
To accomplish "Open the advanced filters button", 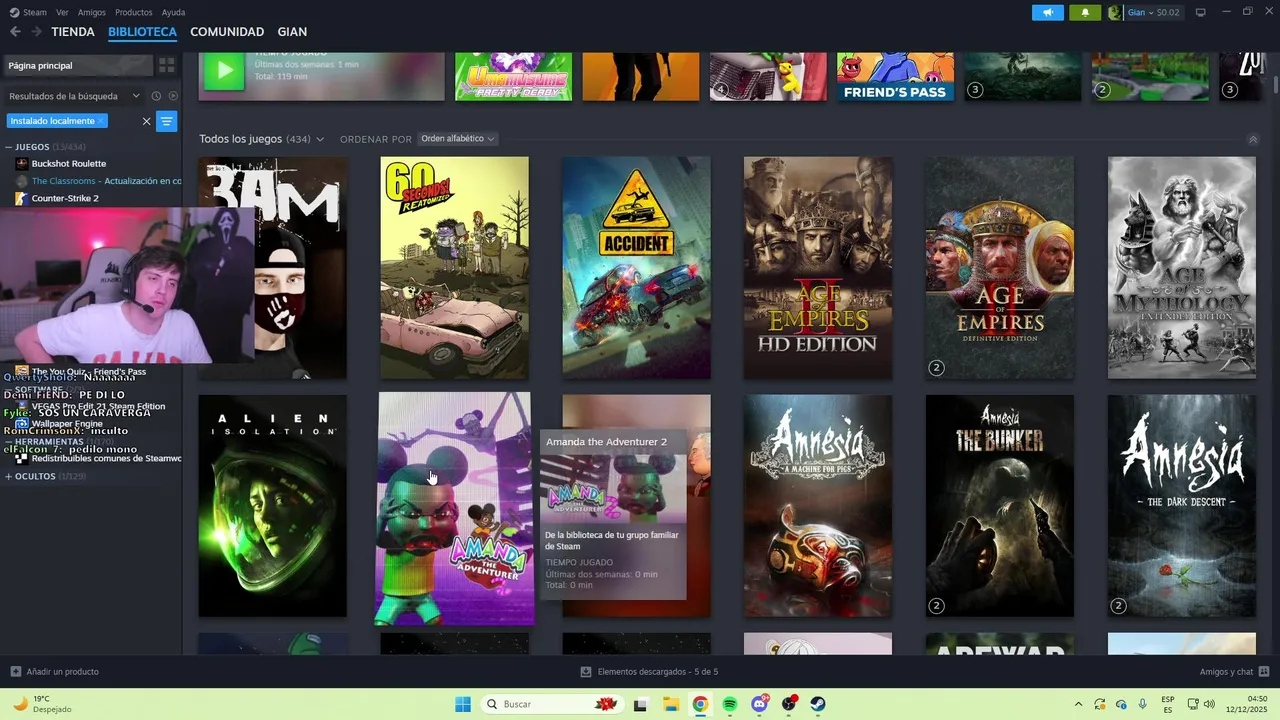I will [x=167, y=121].
